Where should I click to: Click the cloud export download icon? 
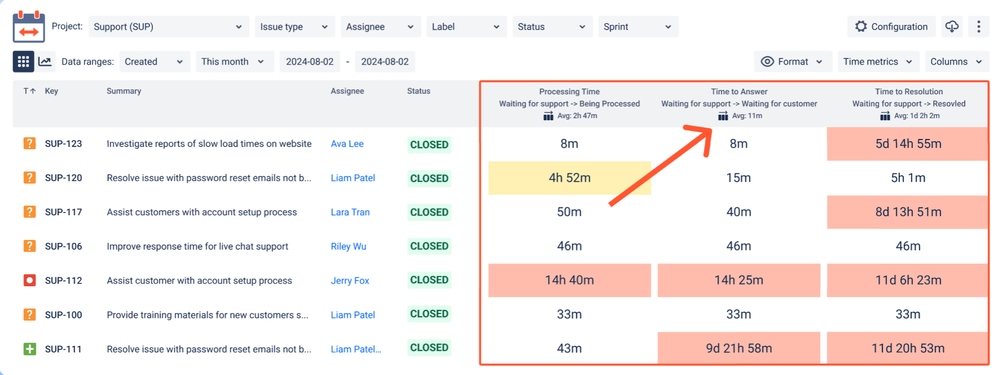[952, 27]
